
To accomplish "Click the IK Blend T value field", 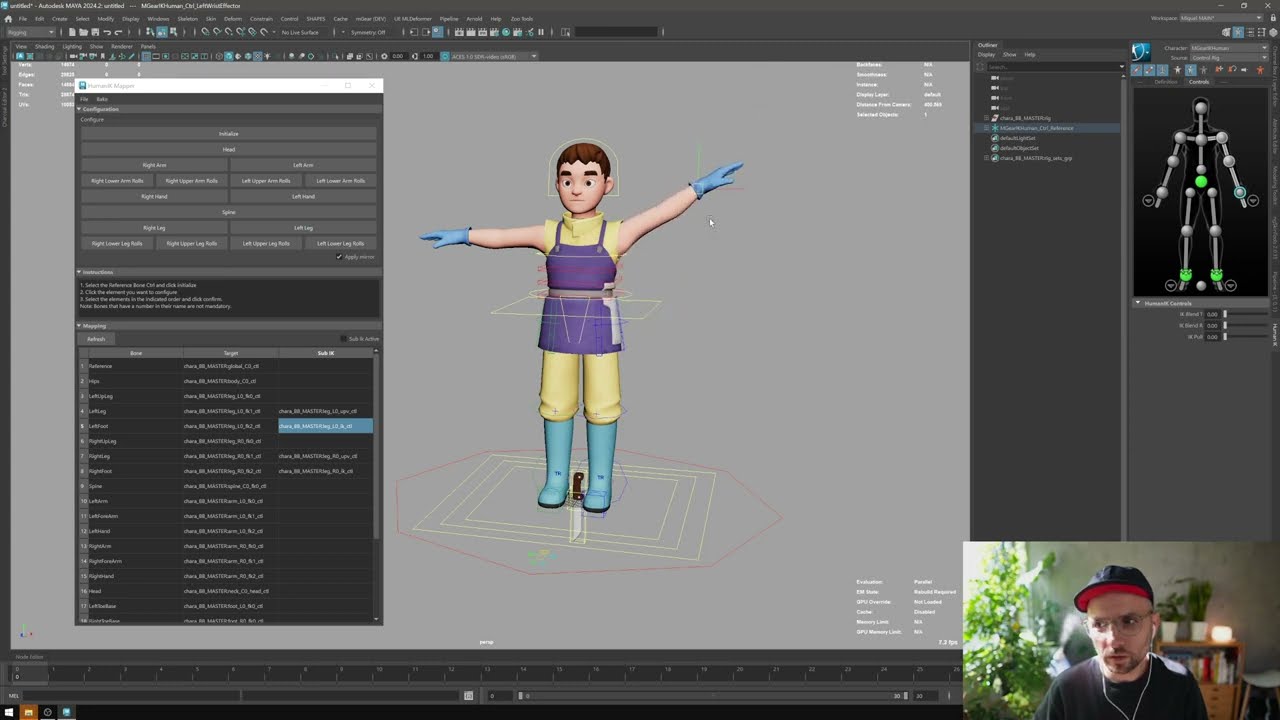I will 1212,314.
